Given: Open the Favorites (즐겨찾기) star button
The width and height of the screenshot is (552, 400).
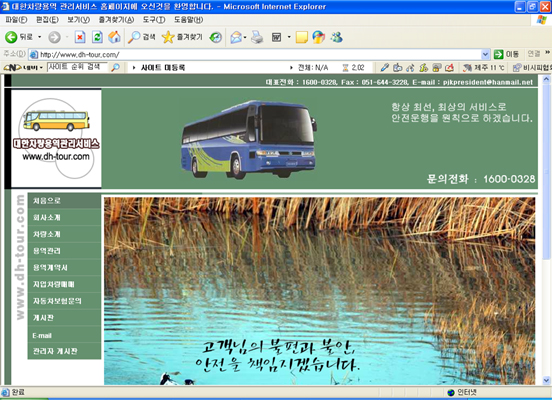Looking at the screenshot, I should pyautogui.click(x=182, y=37).
